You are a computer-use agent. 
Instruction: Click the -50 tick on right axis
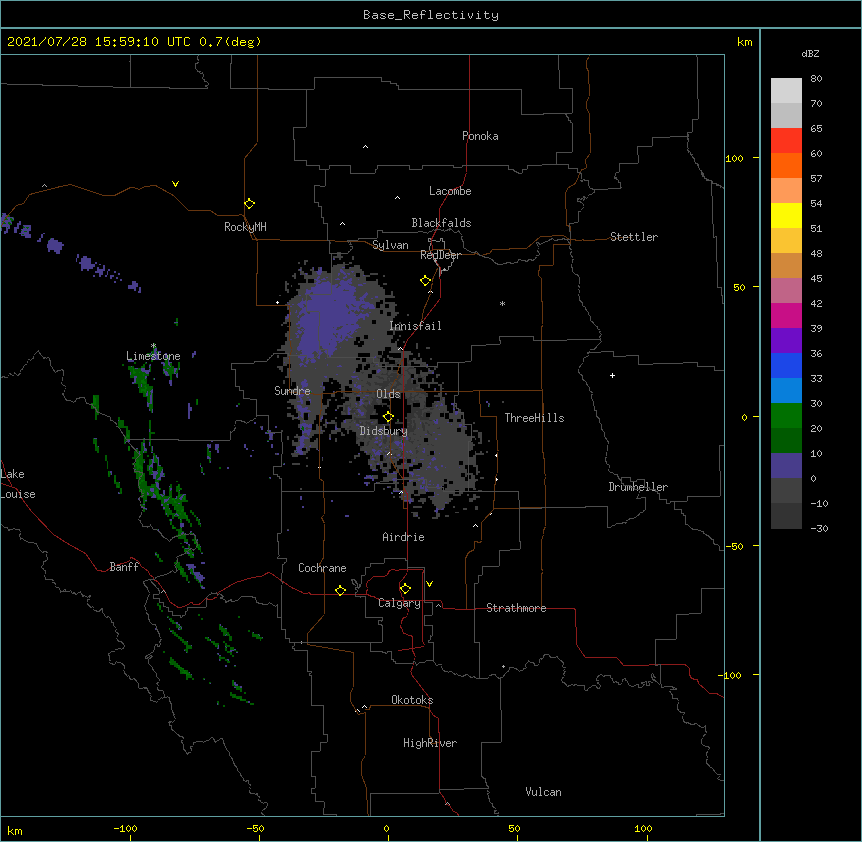tap(734, 546)
